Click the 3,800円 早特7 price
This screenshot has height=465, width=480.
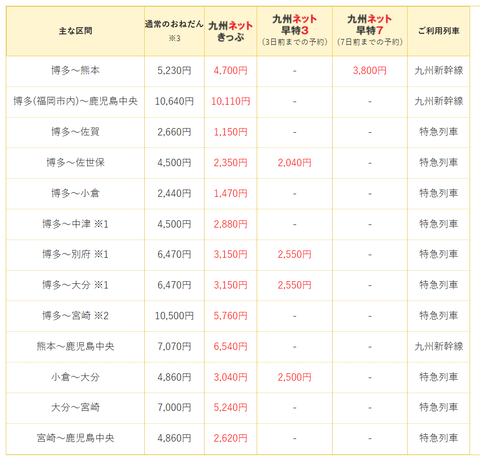pyautogui.click(x=370, y=70)
